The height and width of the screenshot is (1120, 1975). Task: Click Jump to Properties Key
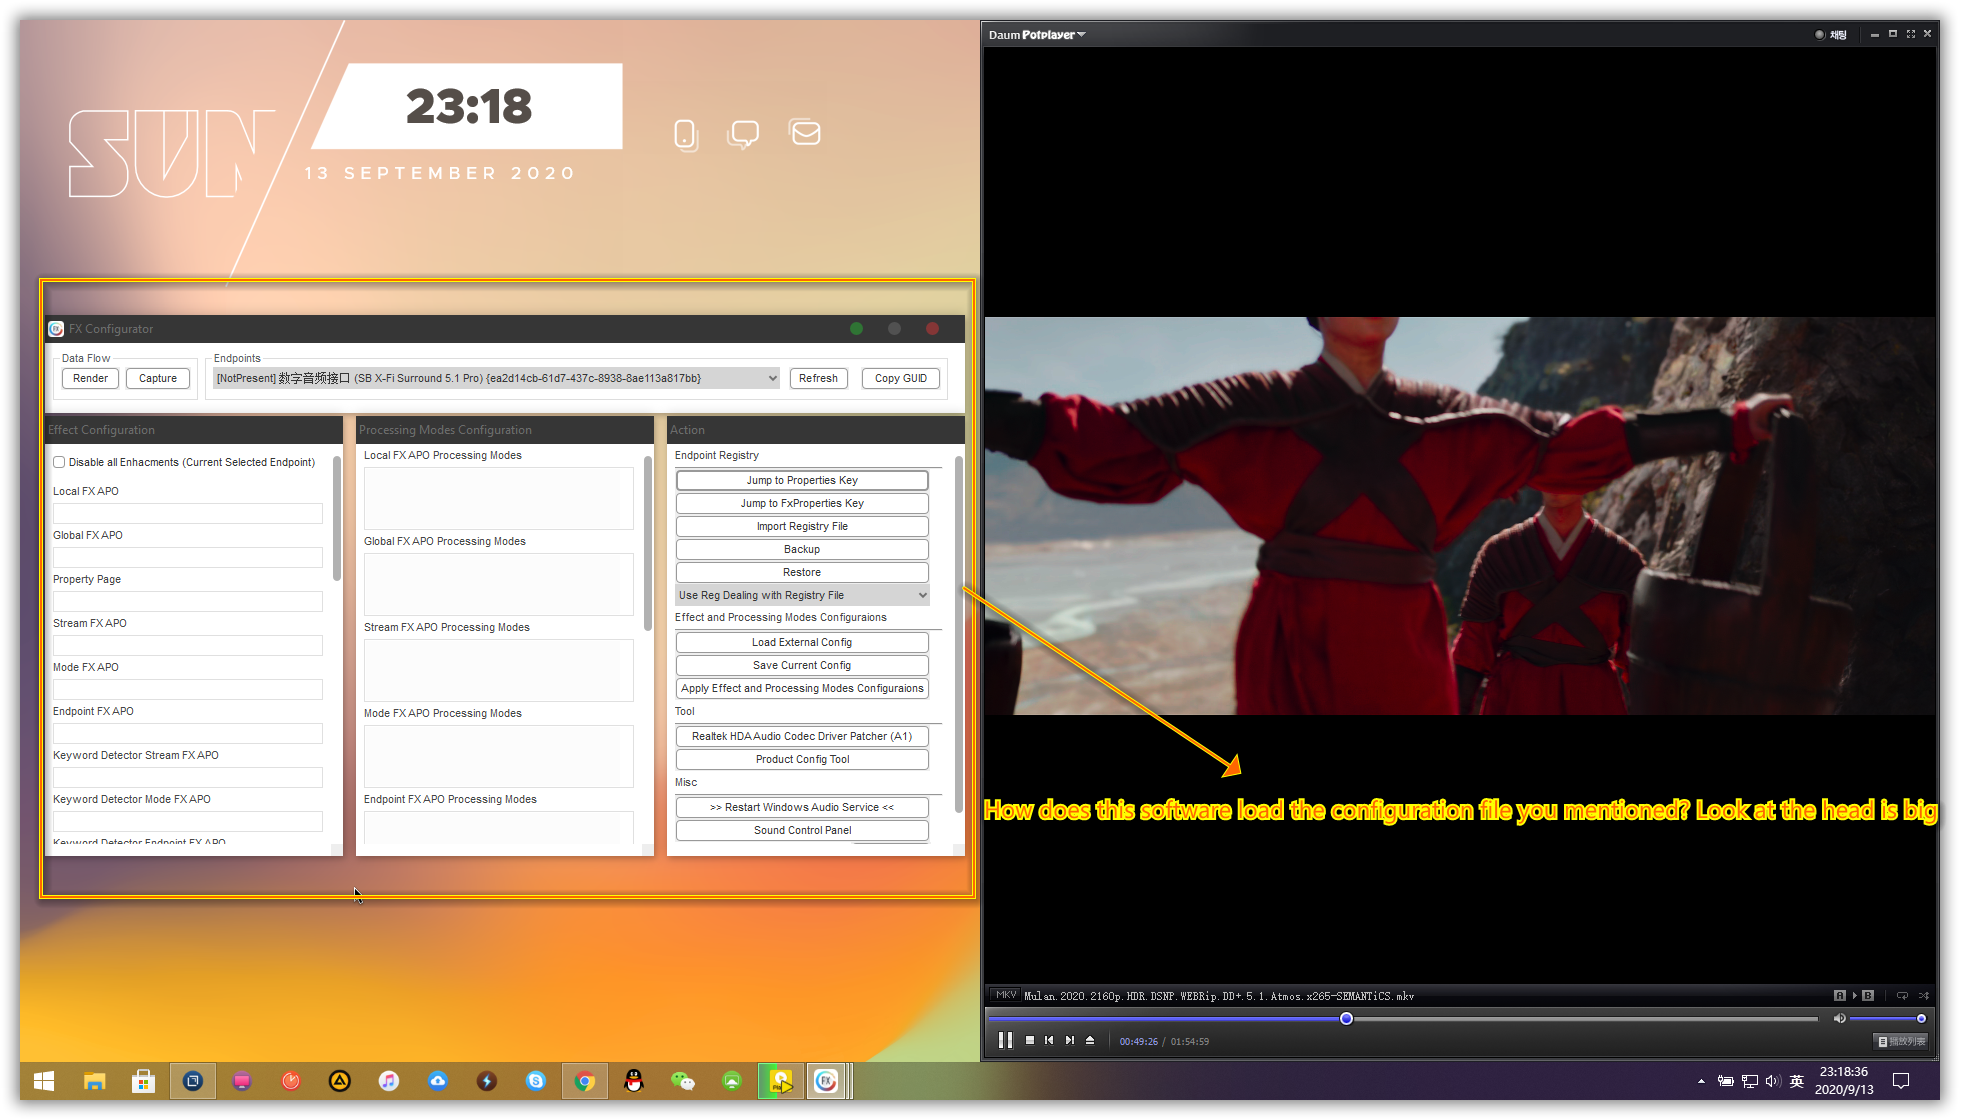802,480
